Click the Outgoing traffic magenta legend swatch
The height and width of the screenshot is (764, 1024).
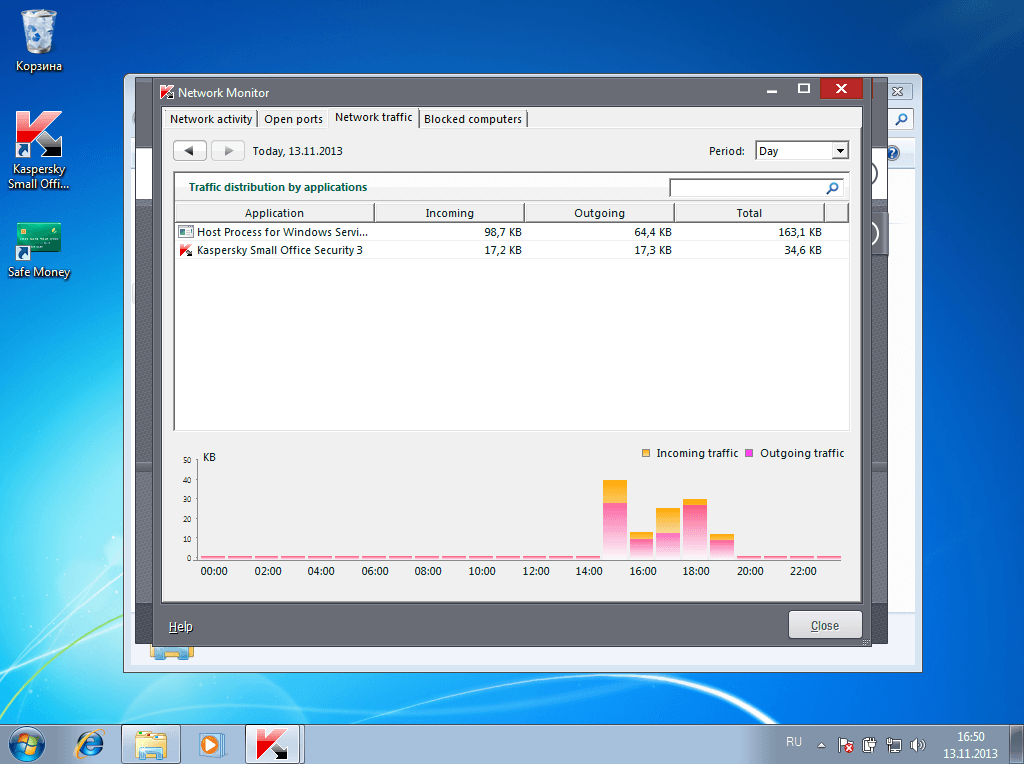pyautogui.click(x=749, y=453)
